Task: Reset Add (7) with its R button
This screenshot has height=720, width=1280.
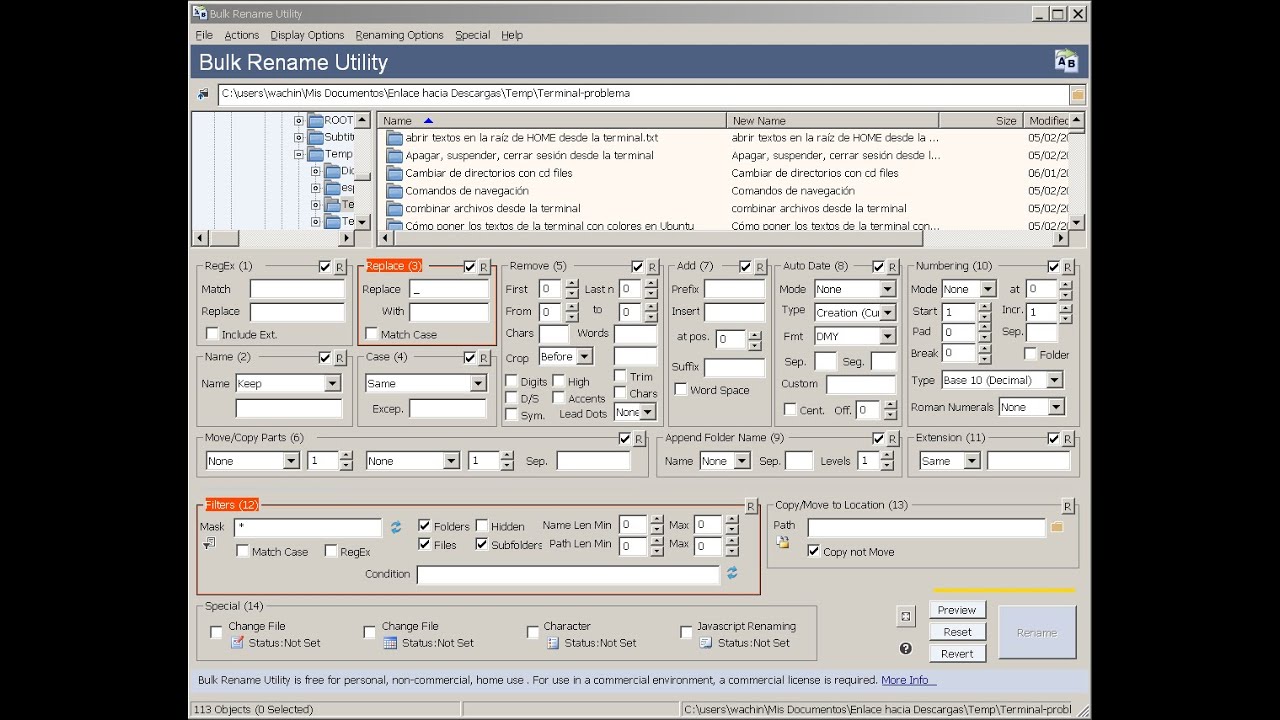Action: [760, 267]
